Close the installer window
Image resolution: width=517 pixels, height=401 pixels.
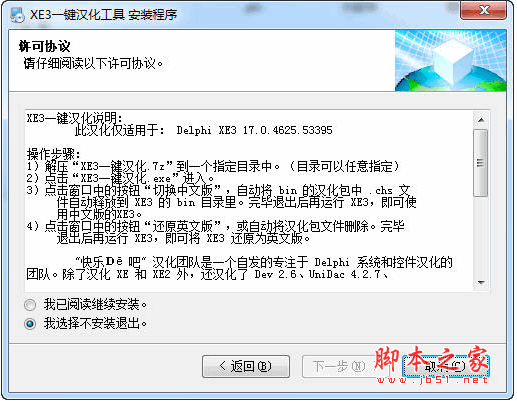pos(484,10)
